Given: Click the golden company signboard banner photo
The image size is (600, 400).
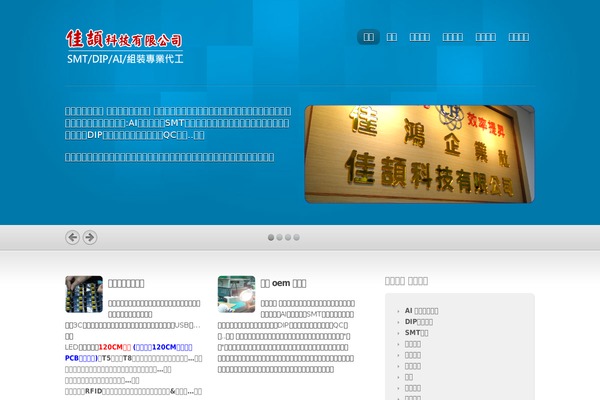Looking at the screenshot, I should click(x=419, y=154).
